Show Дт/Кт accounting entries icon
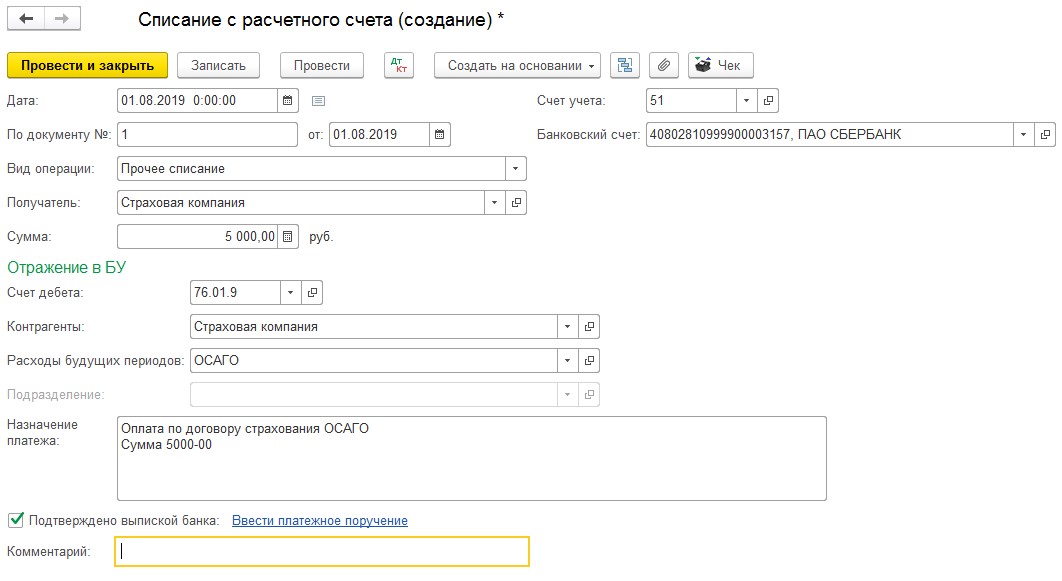 coord(398,65)
